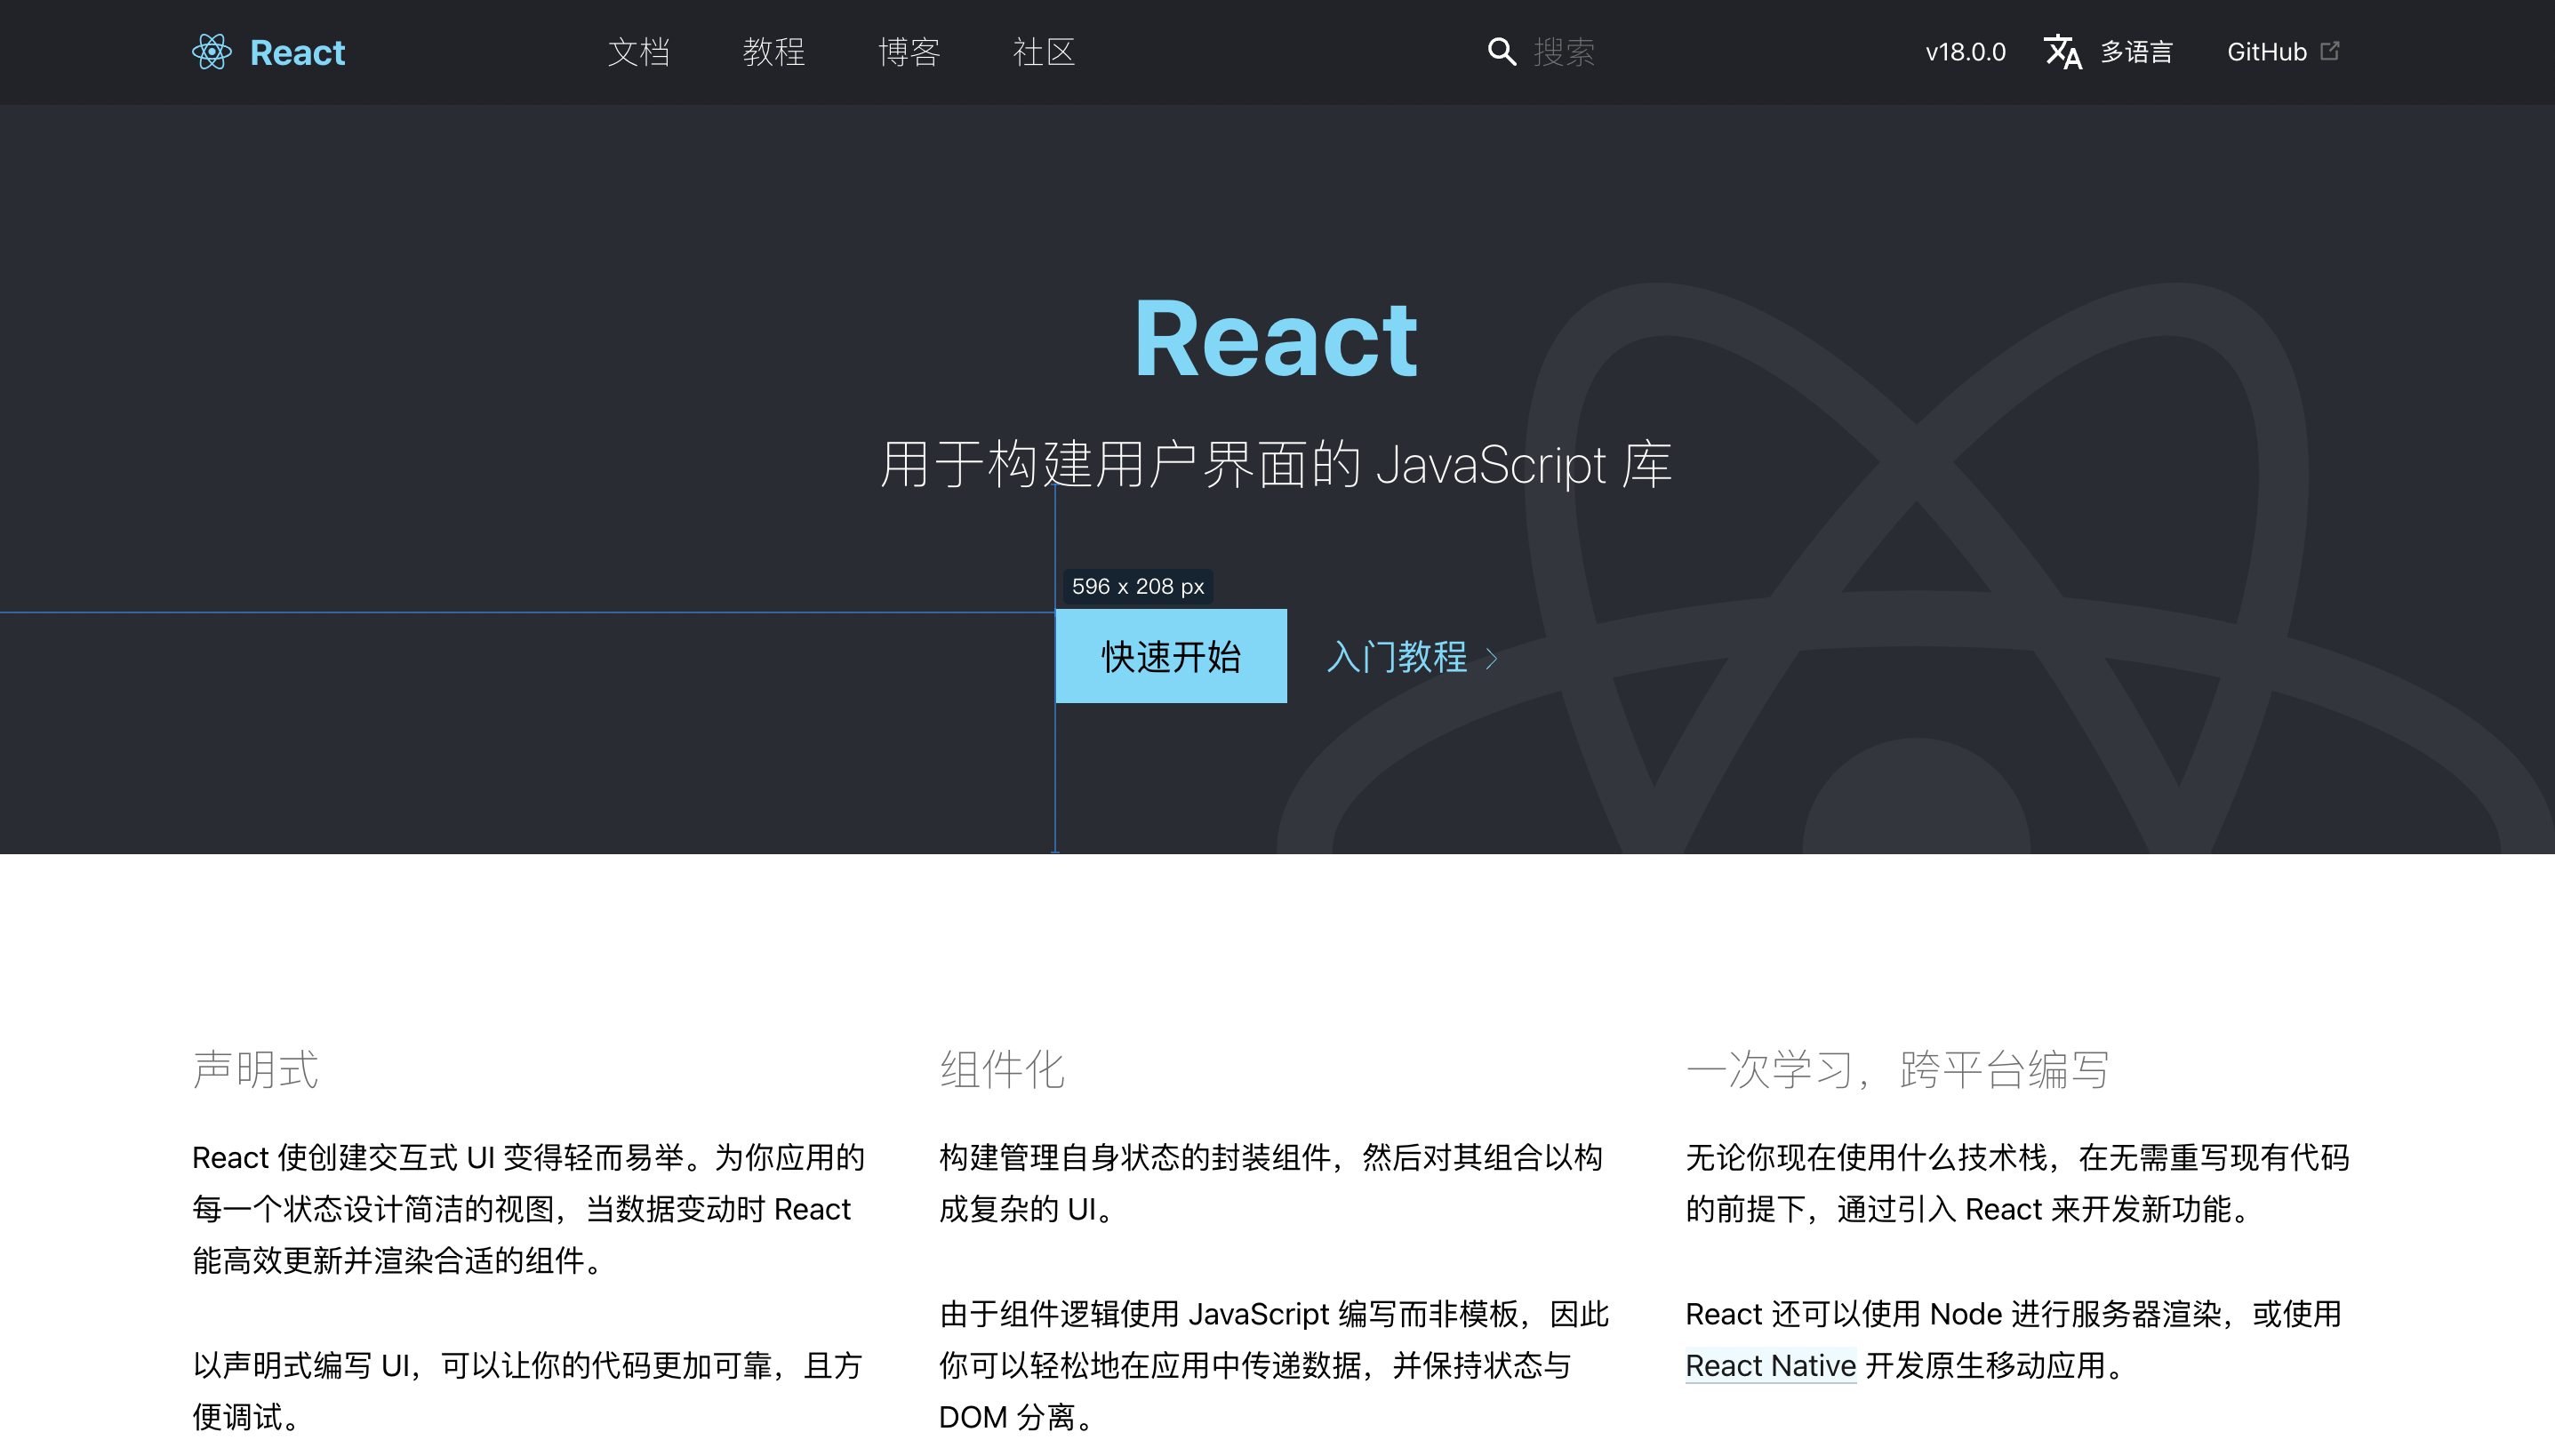Click the GitHub external link icon
2555x1456 pixels.
click(2330, 51)
